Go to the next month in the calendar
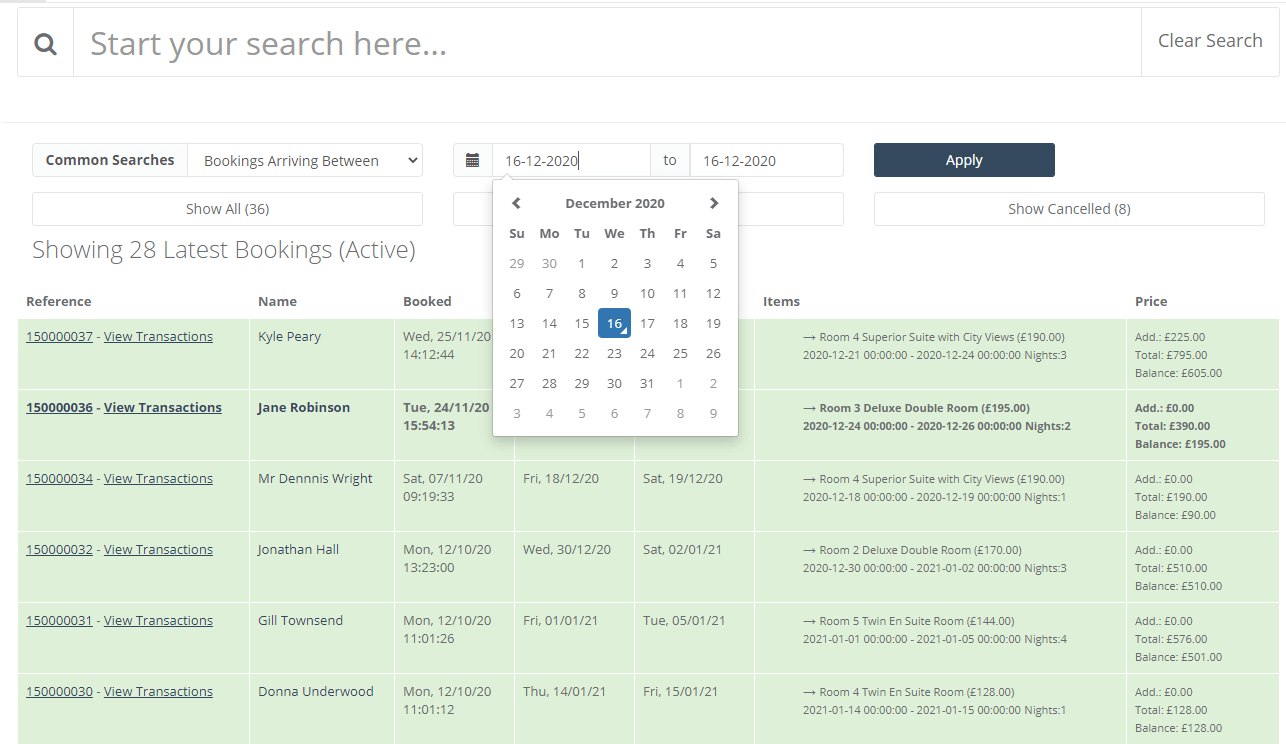This screenshot has width=1286, height=744. point(713,202)
